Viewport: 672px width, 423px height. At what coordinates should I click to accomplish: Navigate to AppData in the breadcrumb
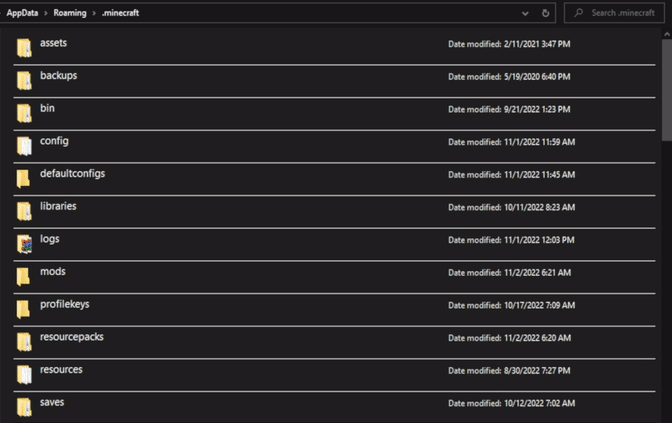(28, 13)
